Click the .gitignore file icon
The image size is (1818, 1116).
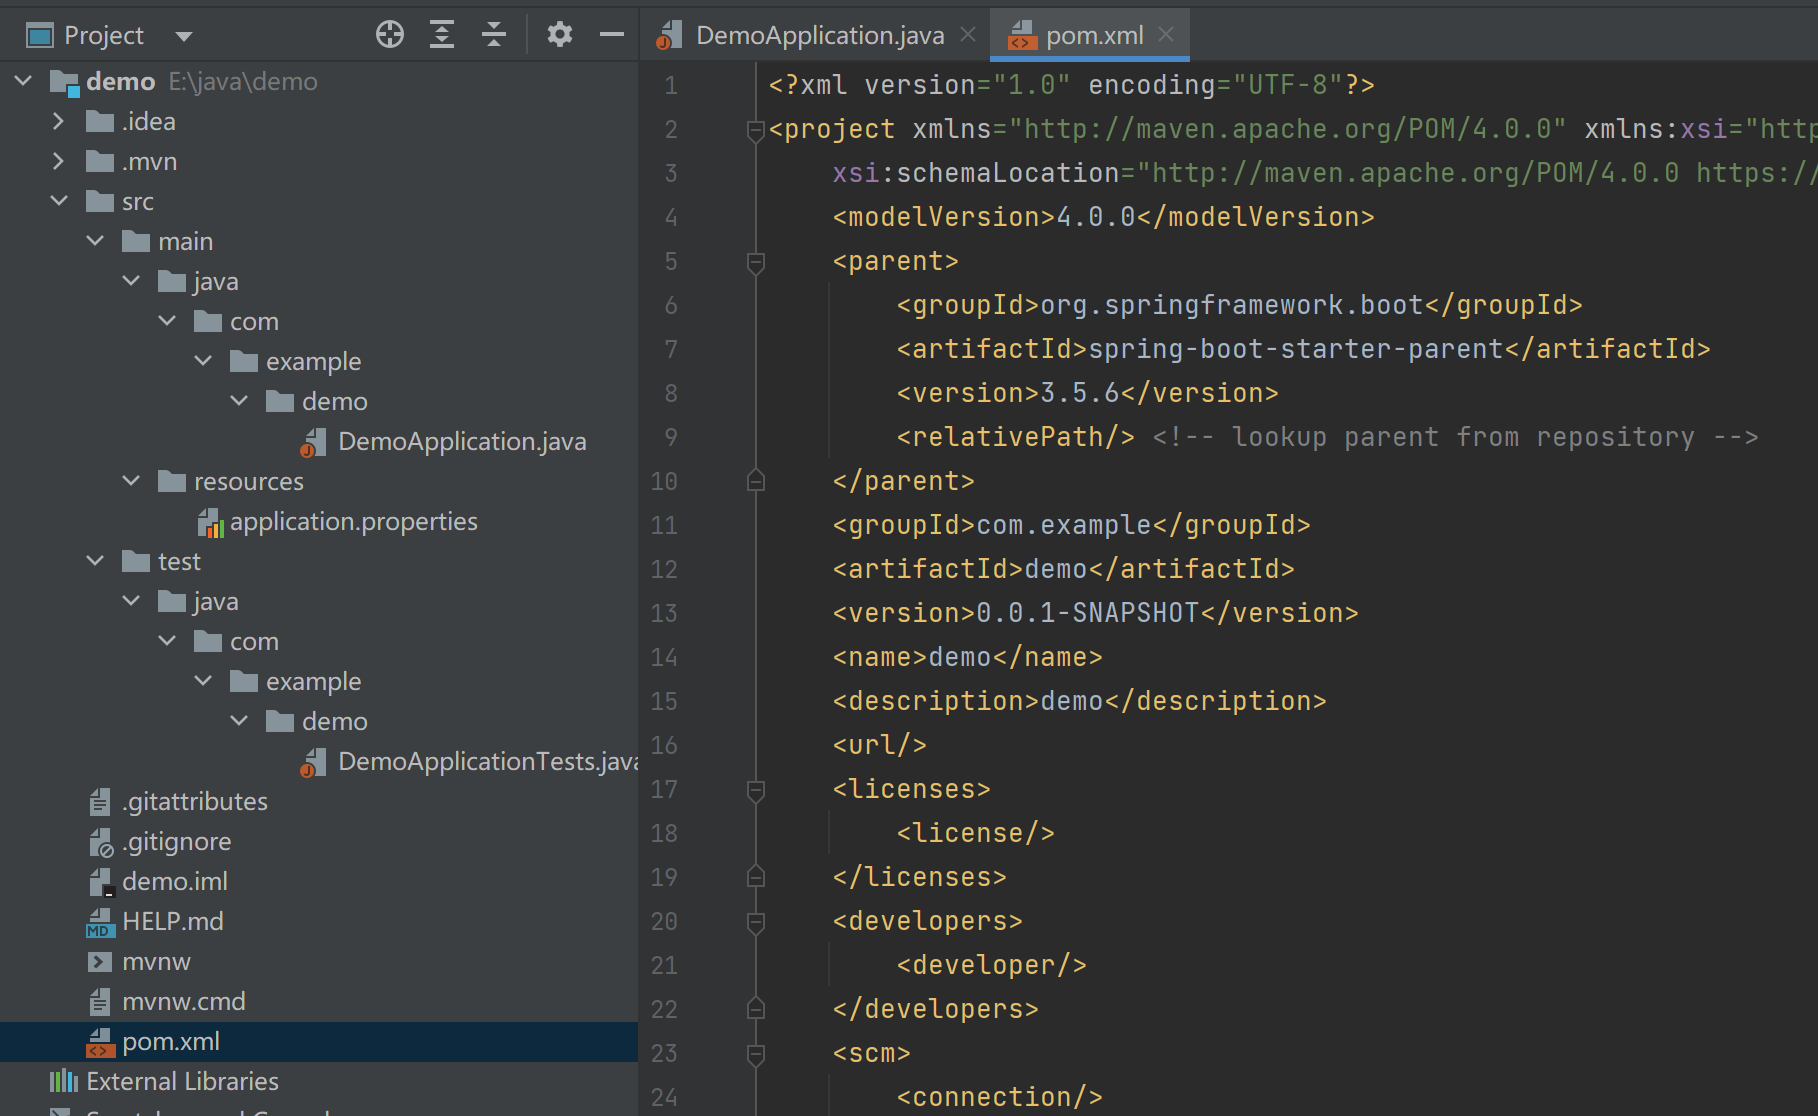[x=101, y=842]
